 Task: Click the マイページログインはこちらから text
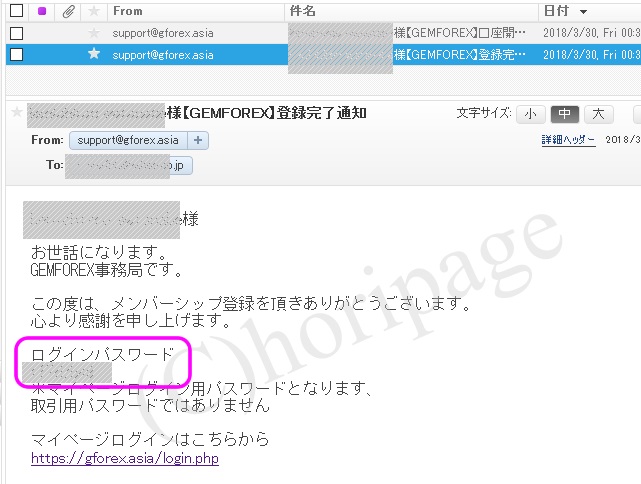[150, 439]
